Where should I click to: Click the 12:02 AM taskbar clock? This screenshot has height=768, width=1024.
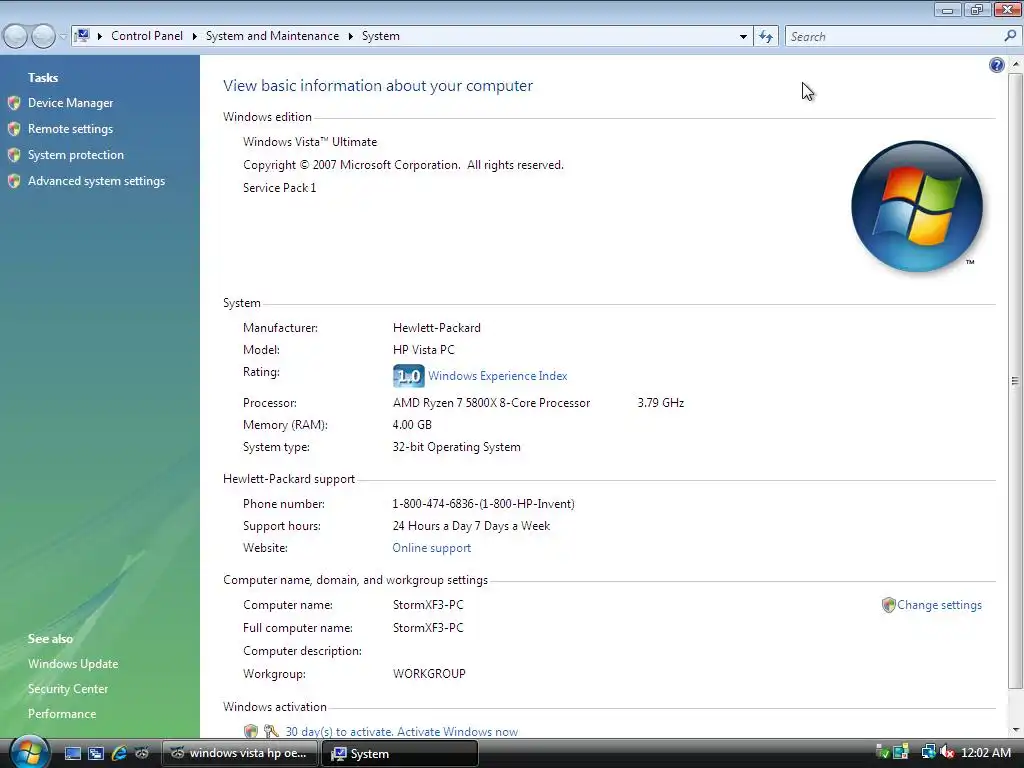click(x=986, y=753)
